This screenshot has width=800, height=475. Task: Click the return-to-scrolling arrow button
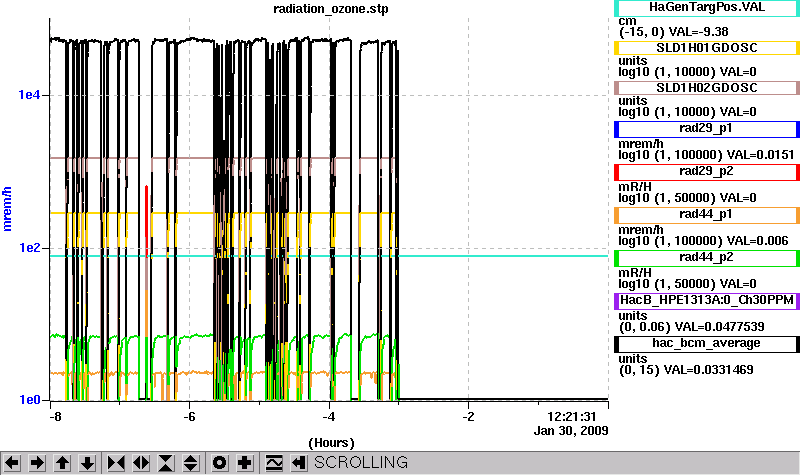(298, 463)
